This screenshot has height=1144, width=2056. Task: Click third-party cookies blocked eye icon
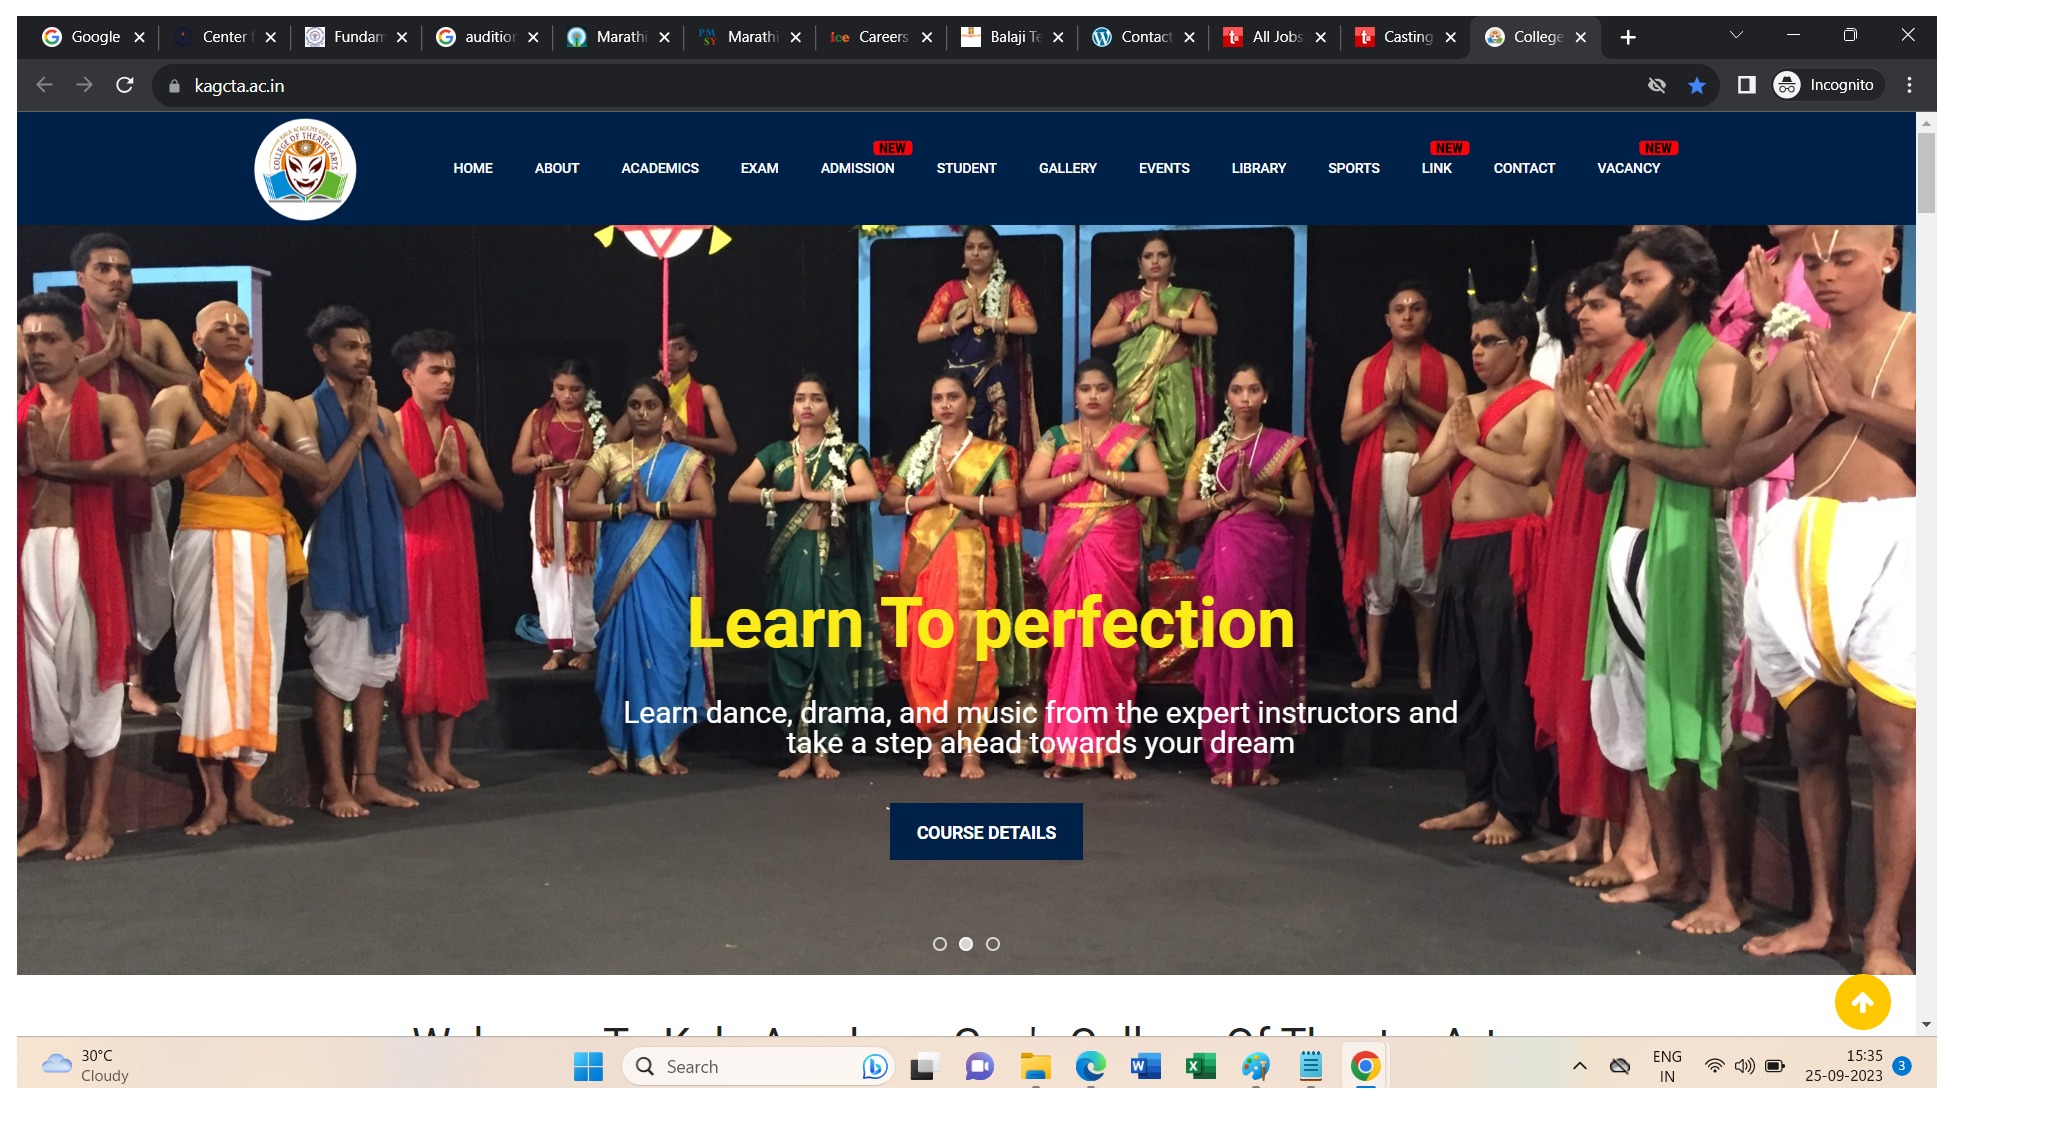coord(1657,86)
